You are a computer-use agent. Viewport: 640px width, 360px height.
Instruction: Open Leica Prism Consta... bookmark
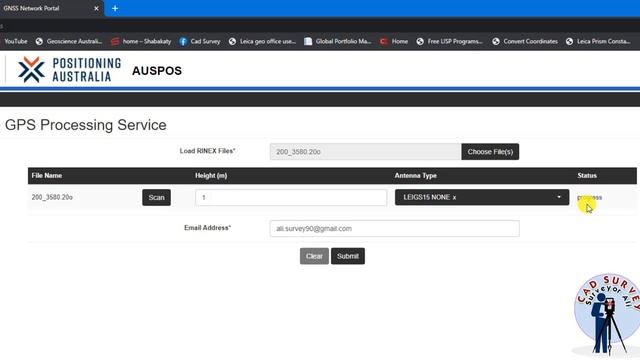[598, 41]
